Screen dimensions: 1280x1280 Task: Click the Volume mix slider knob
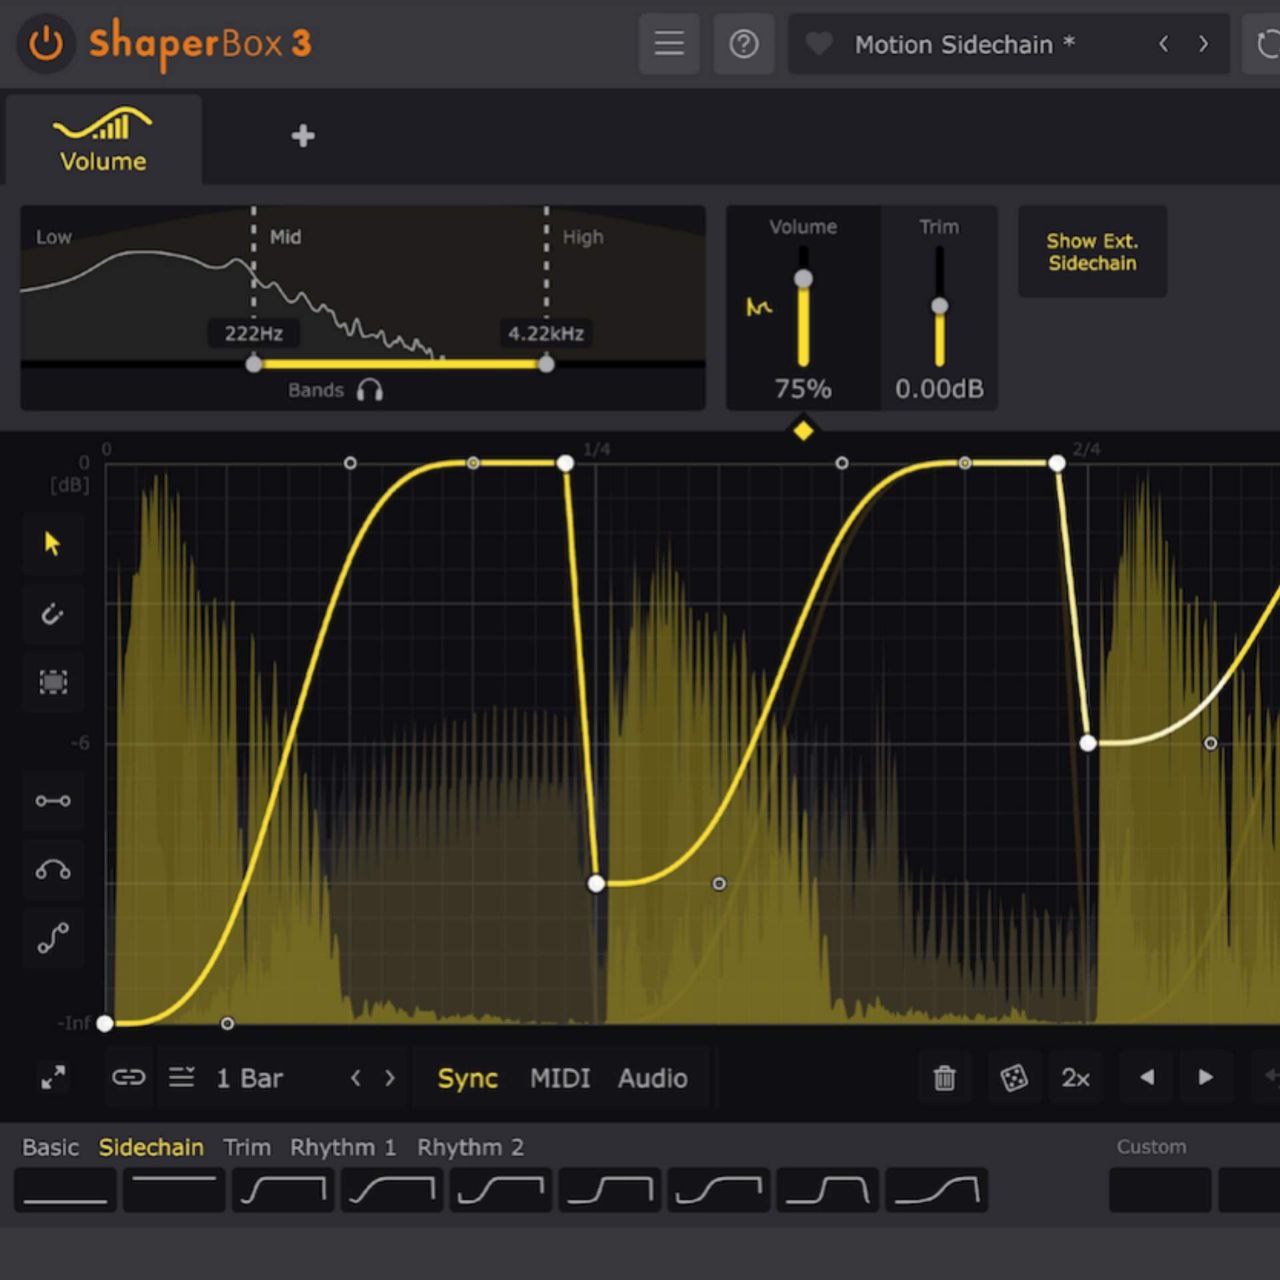point(803,279)
